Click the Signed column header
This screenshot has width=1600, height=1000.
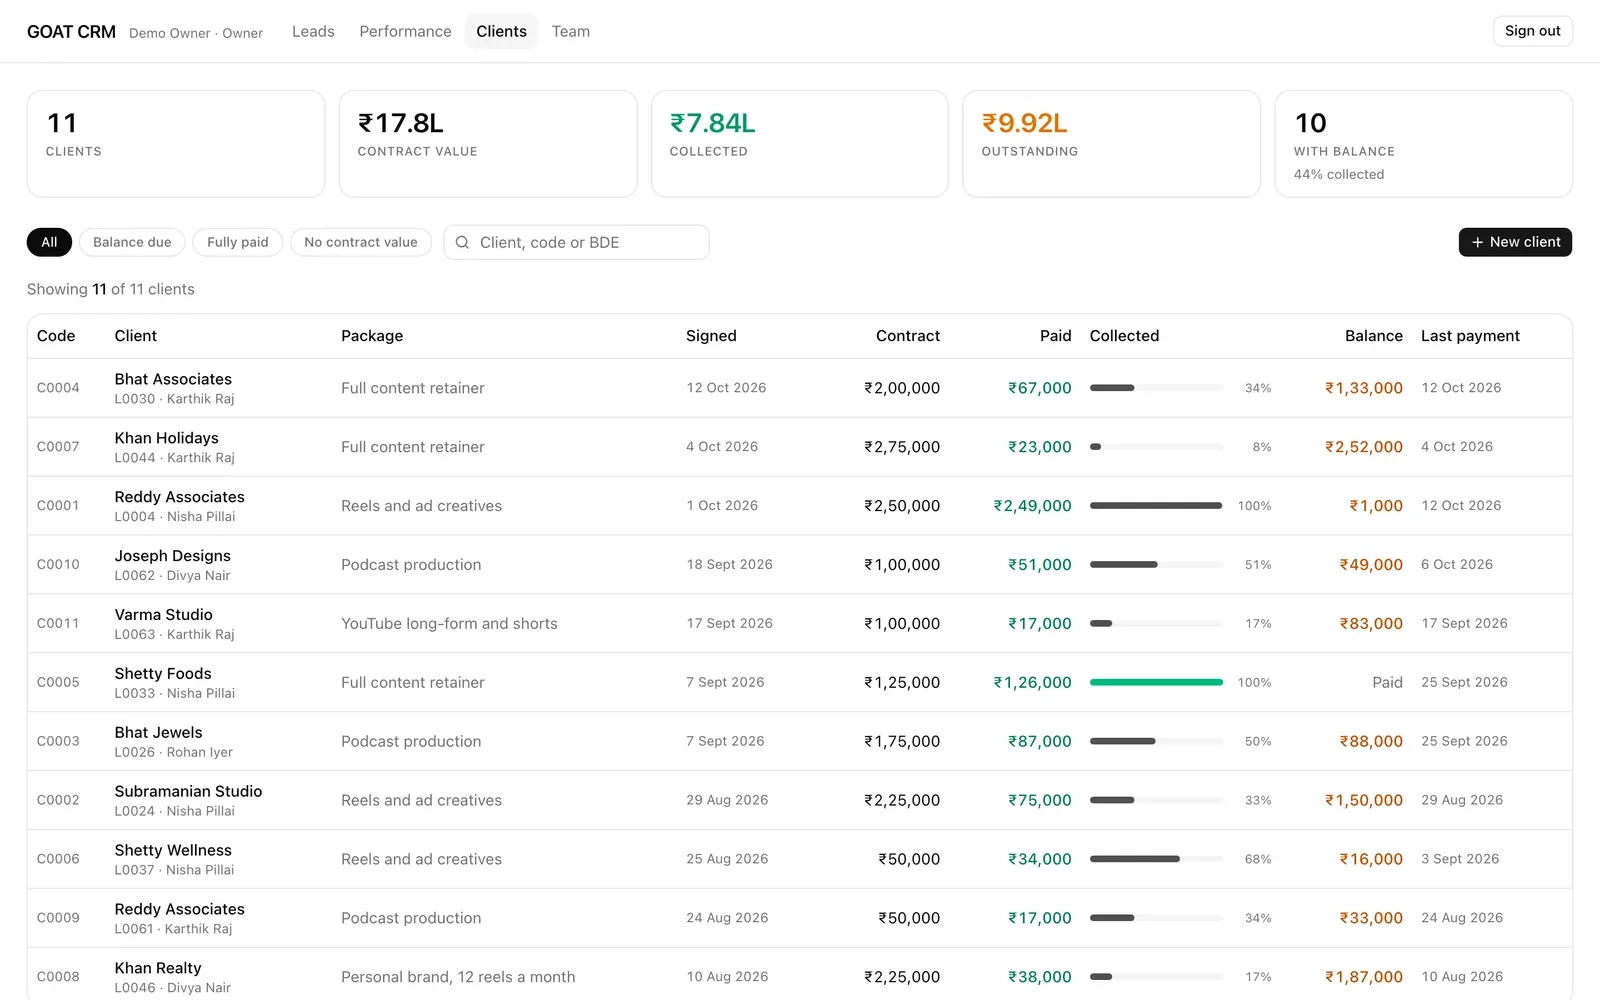[711, 336]
